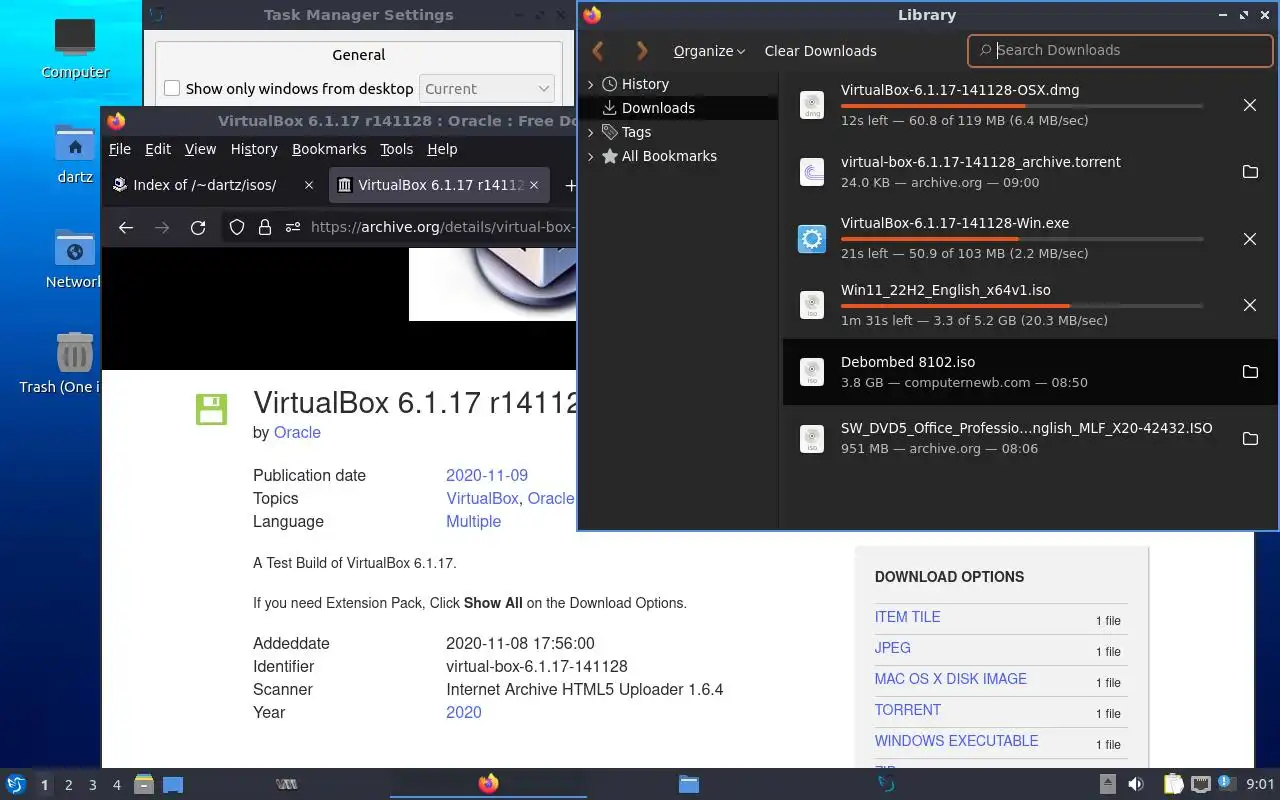1280x800 pixels.
Task: Click the Search Downloads field
Action: click(1120, 50)
